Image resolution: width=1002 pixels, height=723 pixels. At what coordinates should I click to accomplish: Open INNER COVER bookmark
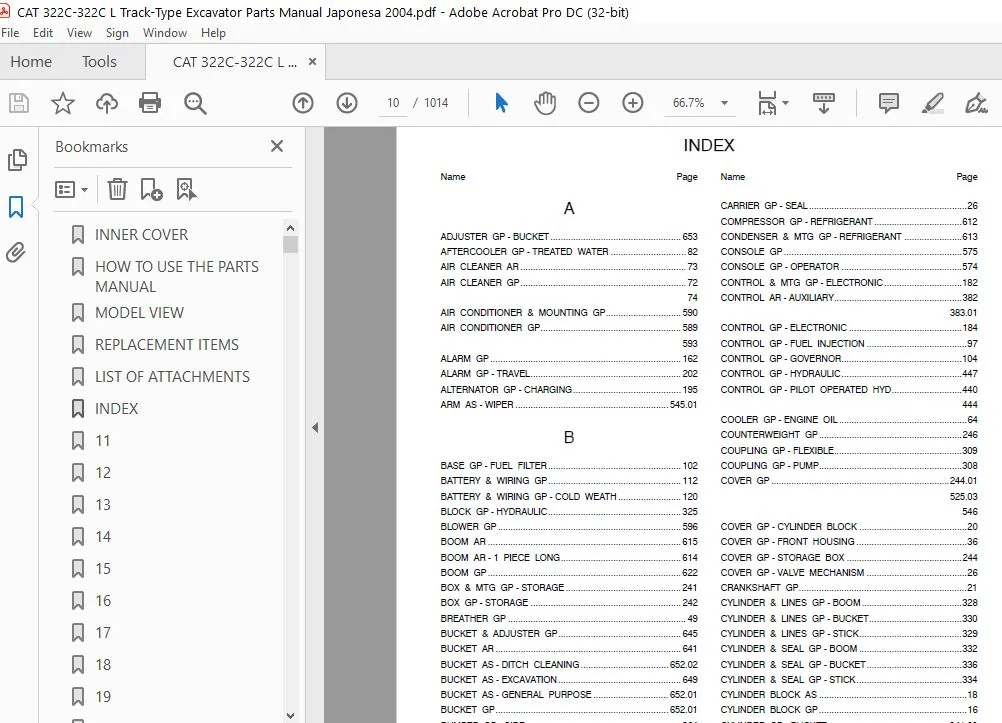point(141,235)
